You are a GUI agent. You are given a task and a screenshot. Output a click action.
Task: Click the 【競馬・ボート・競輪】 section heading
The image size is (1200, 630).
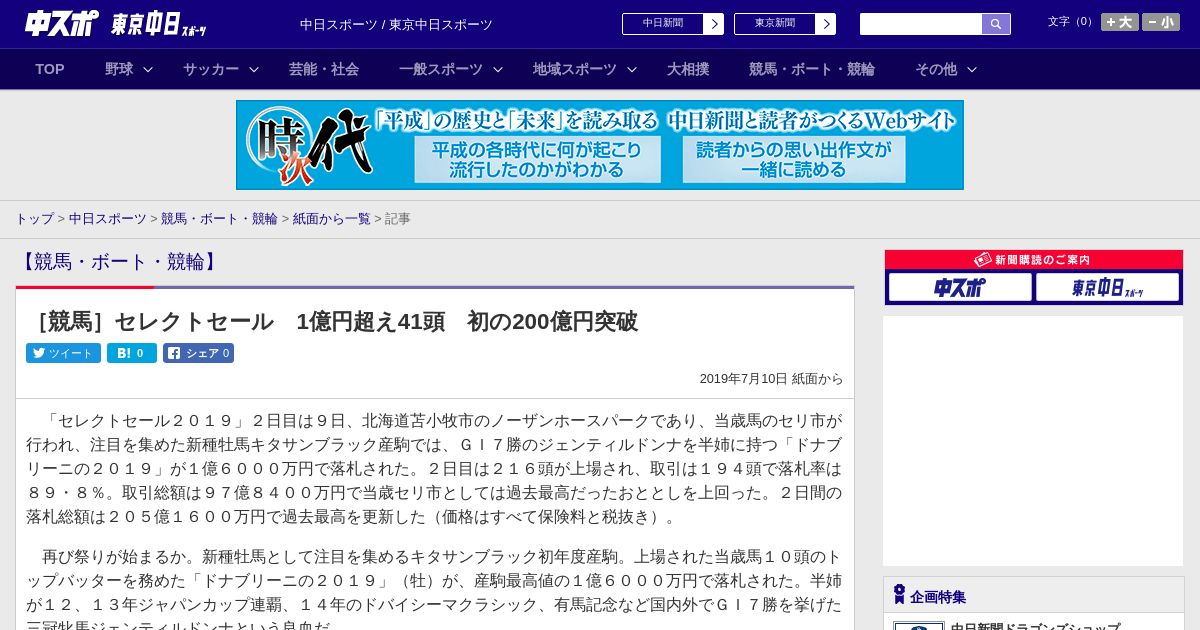point(119,262)
